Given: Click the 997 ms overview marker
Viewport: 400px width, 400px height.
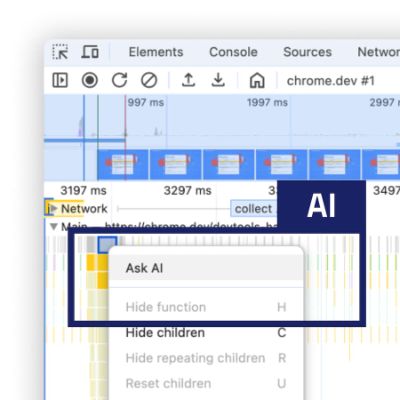Looking at the screenshot, I should (x=146, y=102).
